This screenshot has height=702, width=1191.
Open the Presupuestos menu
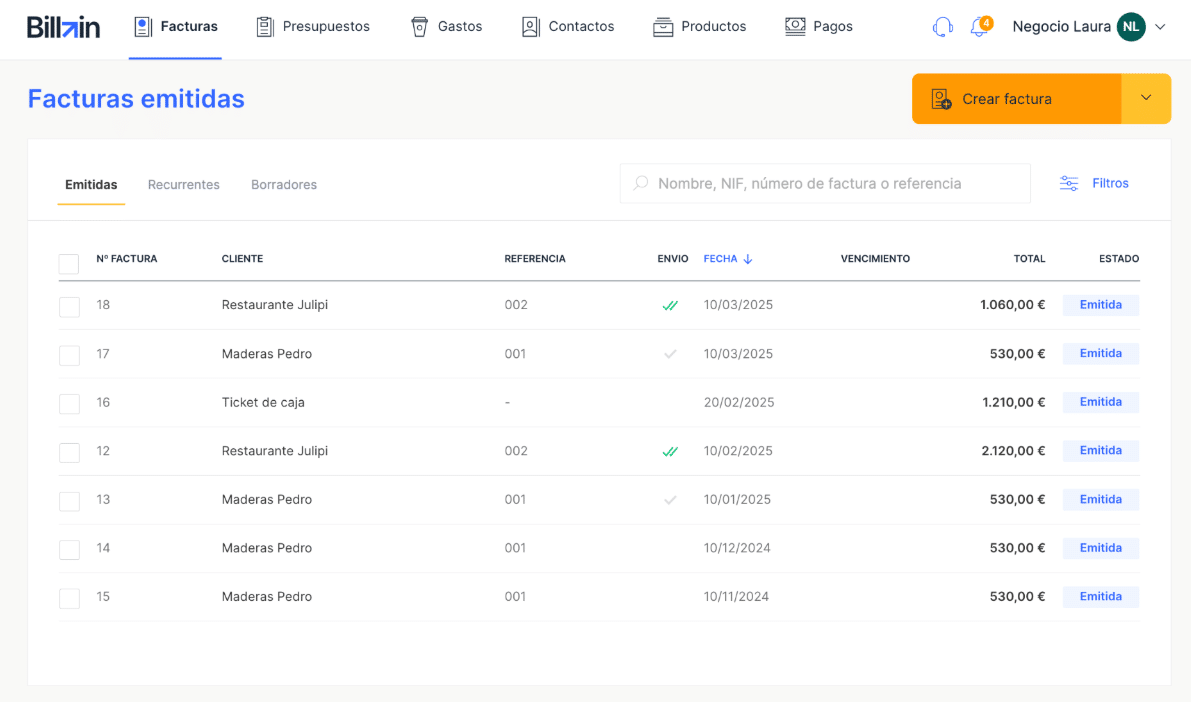(x=313, y=27)
